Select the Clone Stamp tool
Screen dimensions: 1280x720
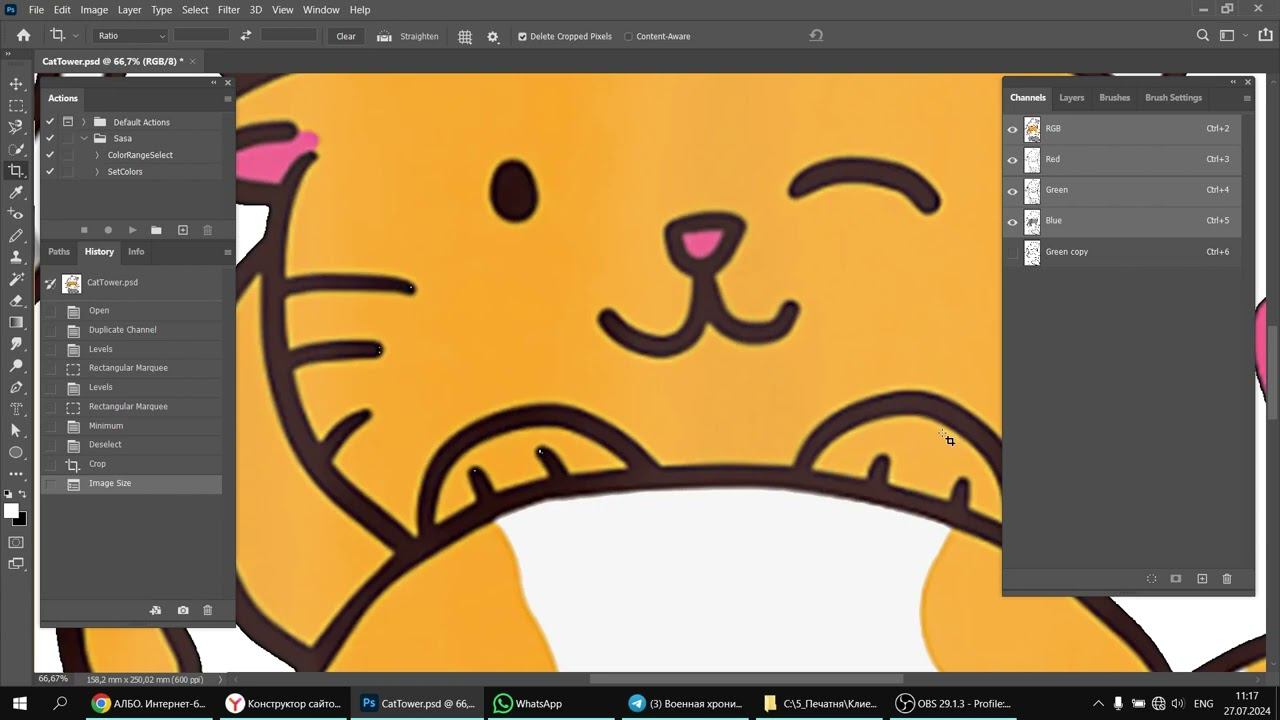[16, 257]
